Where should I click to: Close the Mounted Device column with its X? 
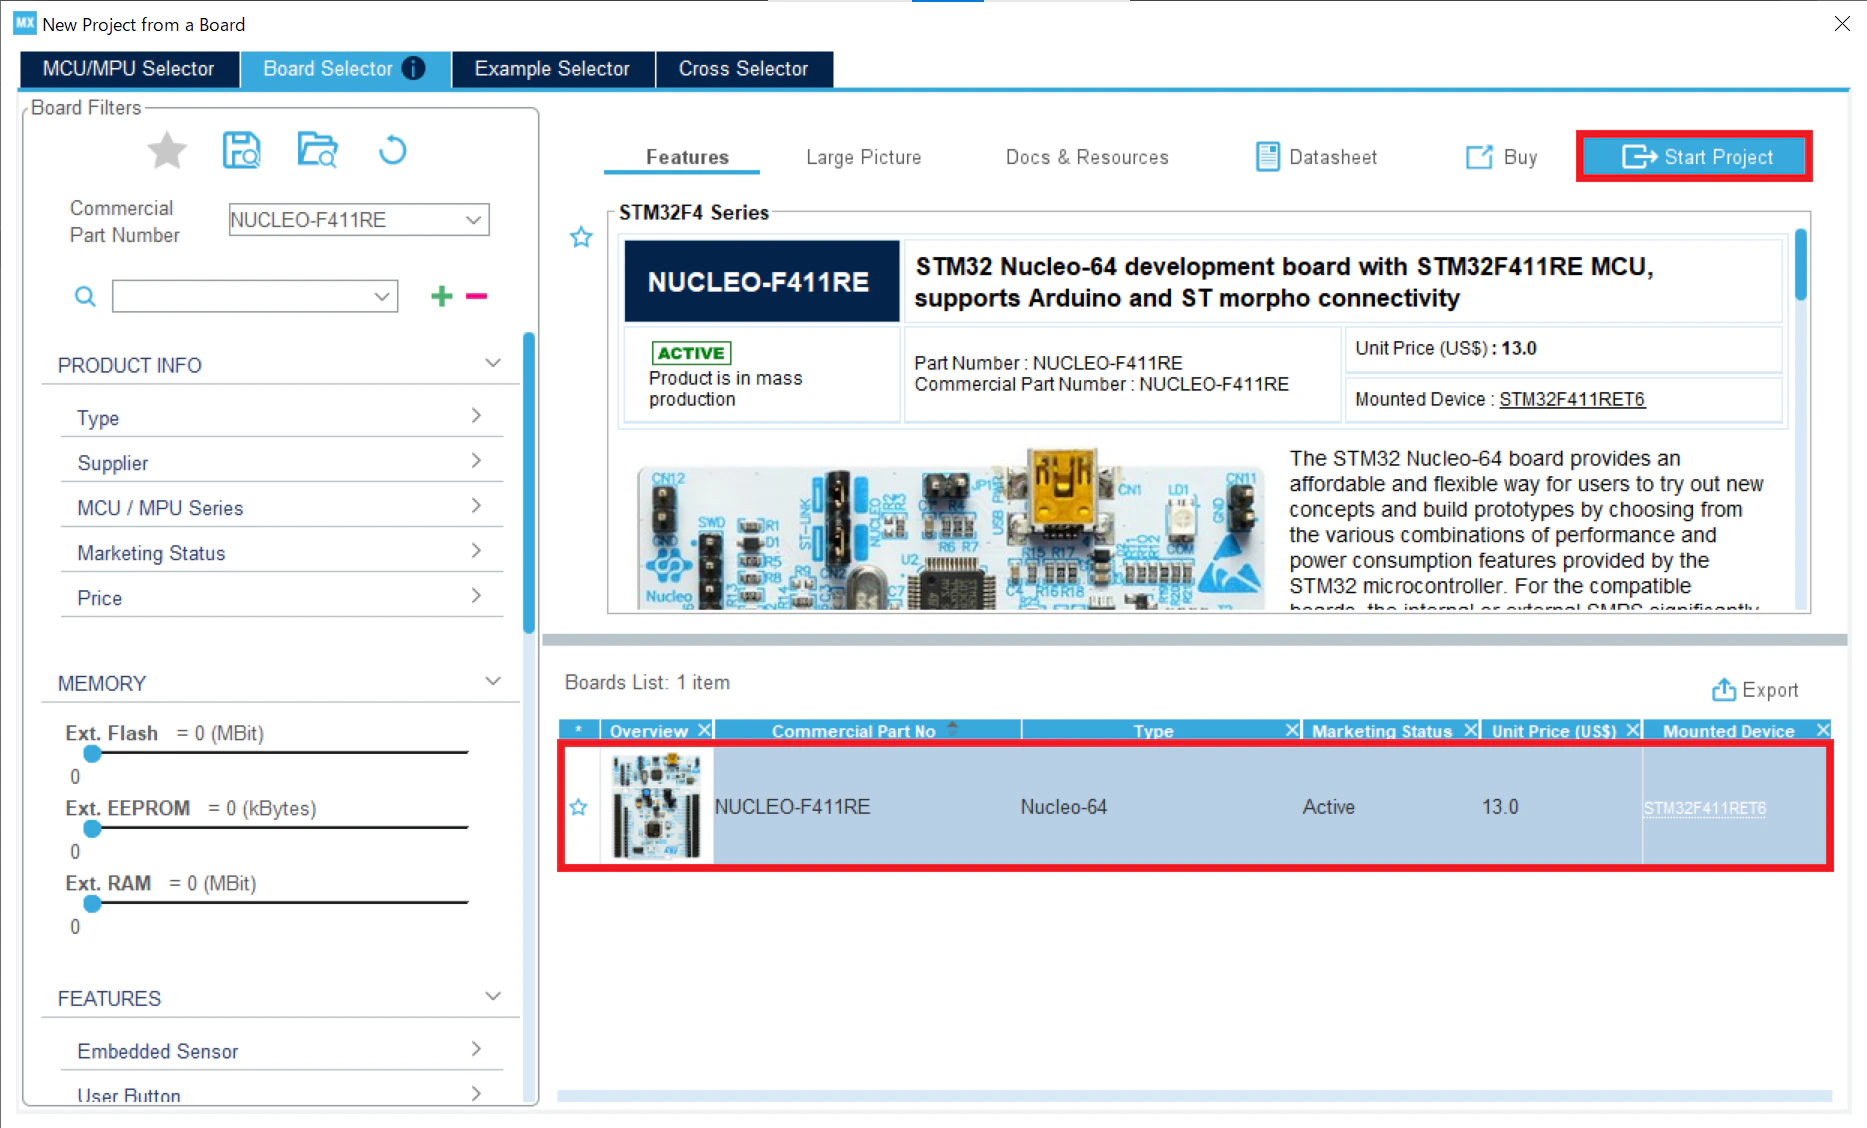point(1823,730)
